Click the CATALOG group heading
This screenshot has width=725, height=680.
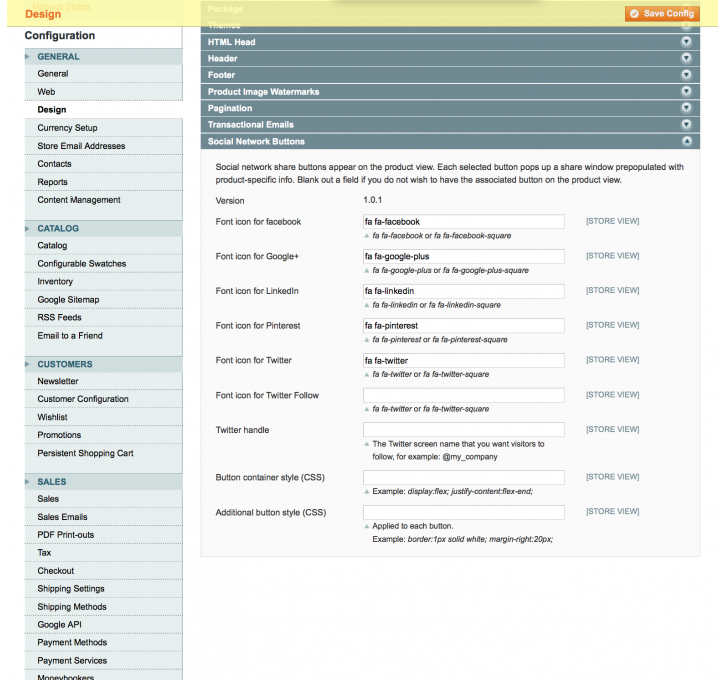tap(58, 228)
